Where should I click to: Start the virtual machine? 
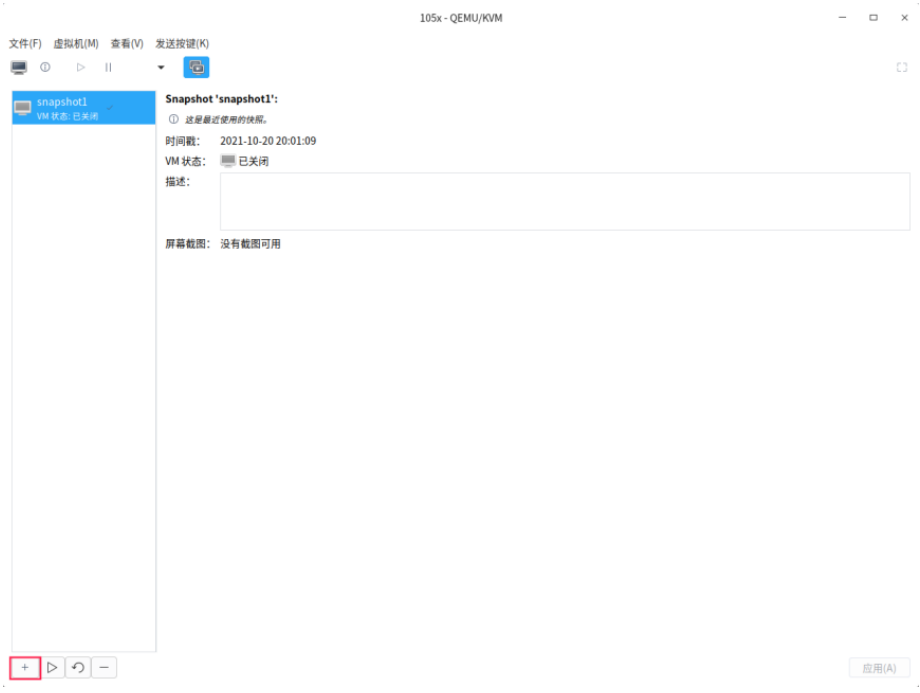coord(80,67)
